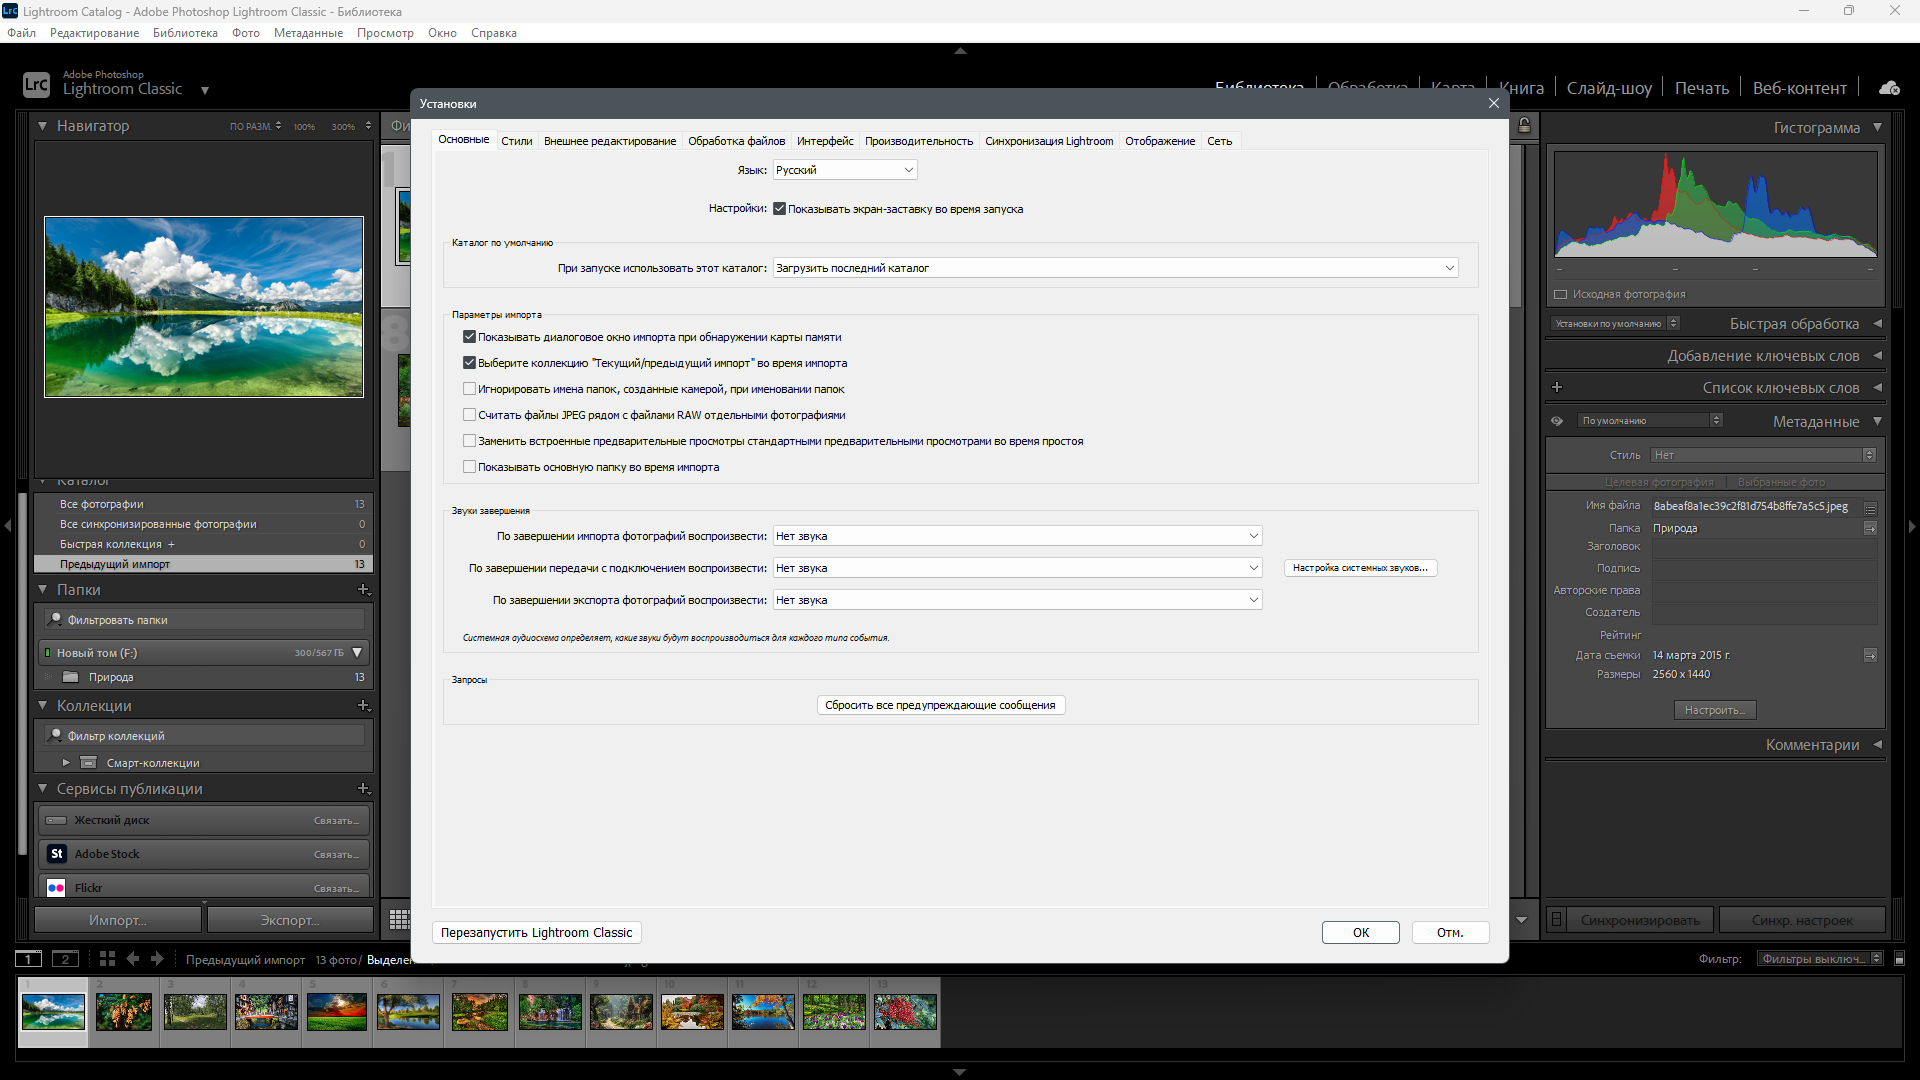
Task: Cancel with the Отм. button
Action: coord(1450,933)
